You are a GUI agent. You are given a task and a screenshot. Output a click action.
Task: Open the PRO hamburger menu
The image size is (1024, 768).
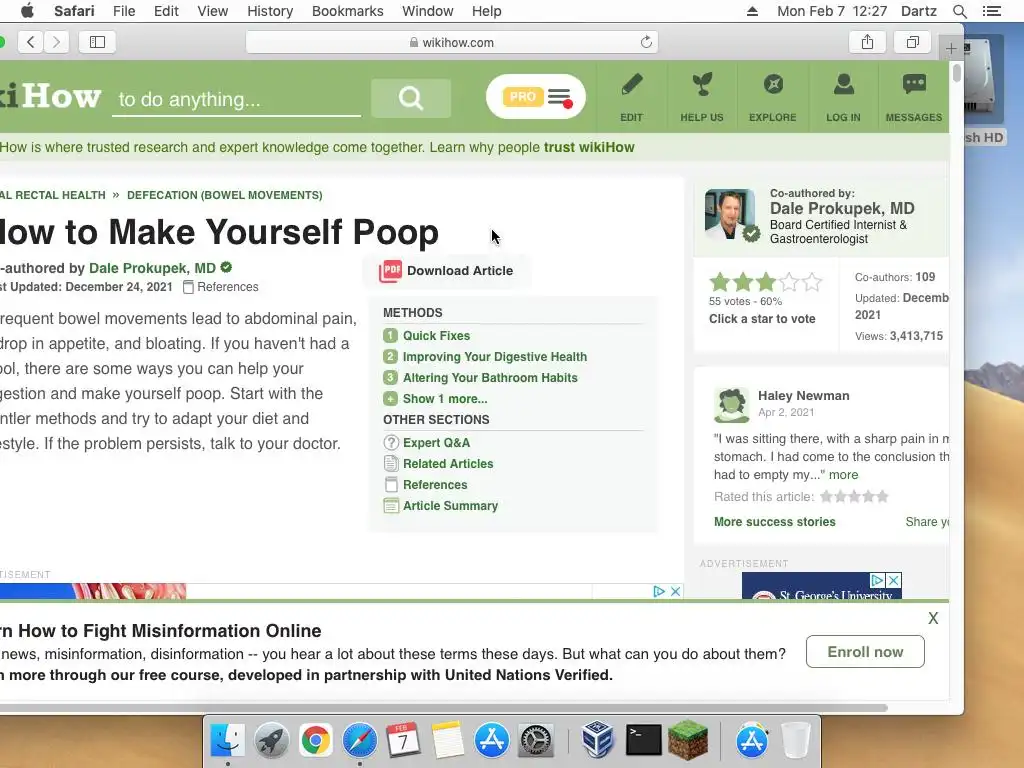(x=560, y=97)
